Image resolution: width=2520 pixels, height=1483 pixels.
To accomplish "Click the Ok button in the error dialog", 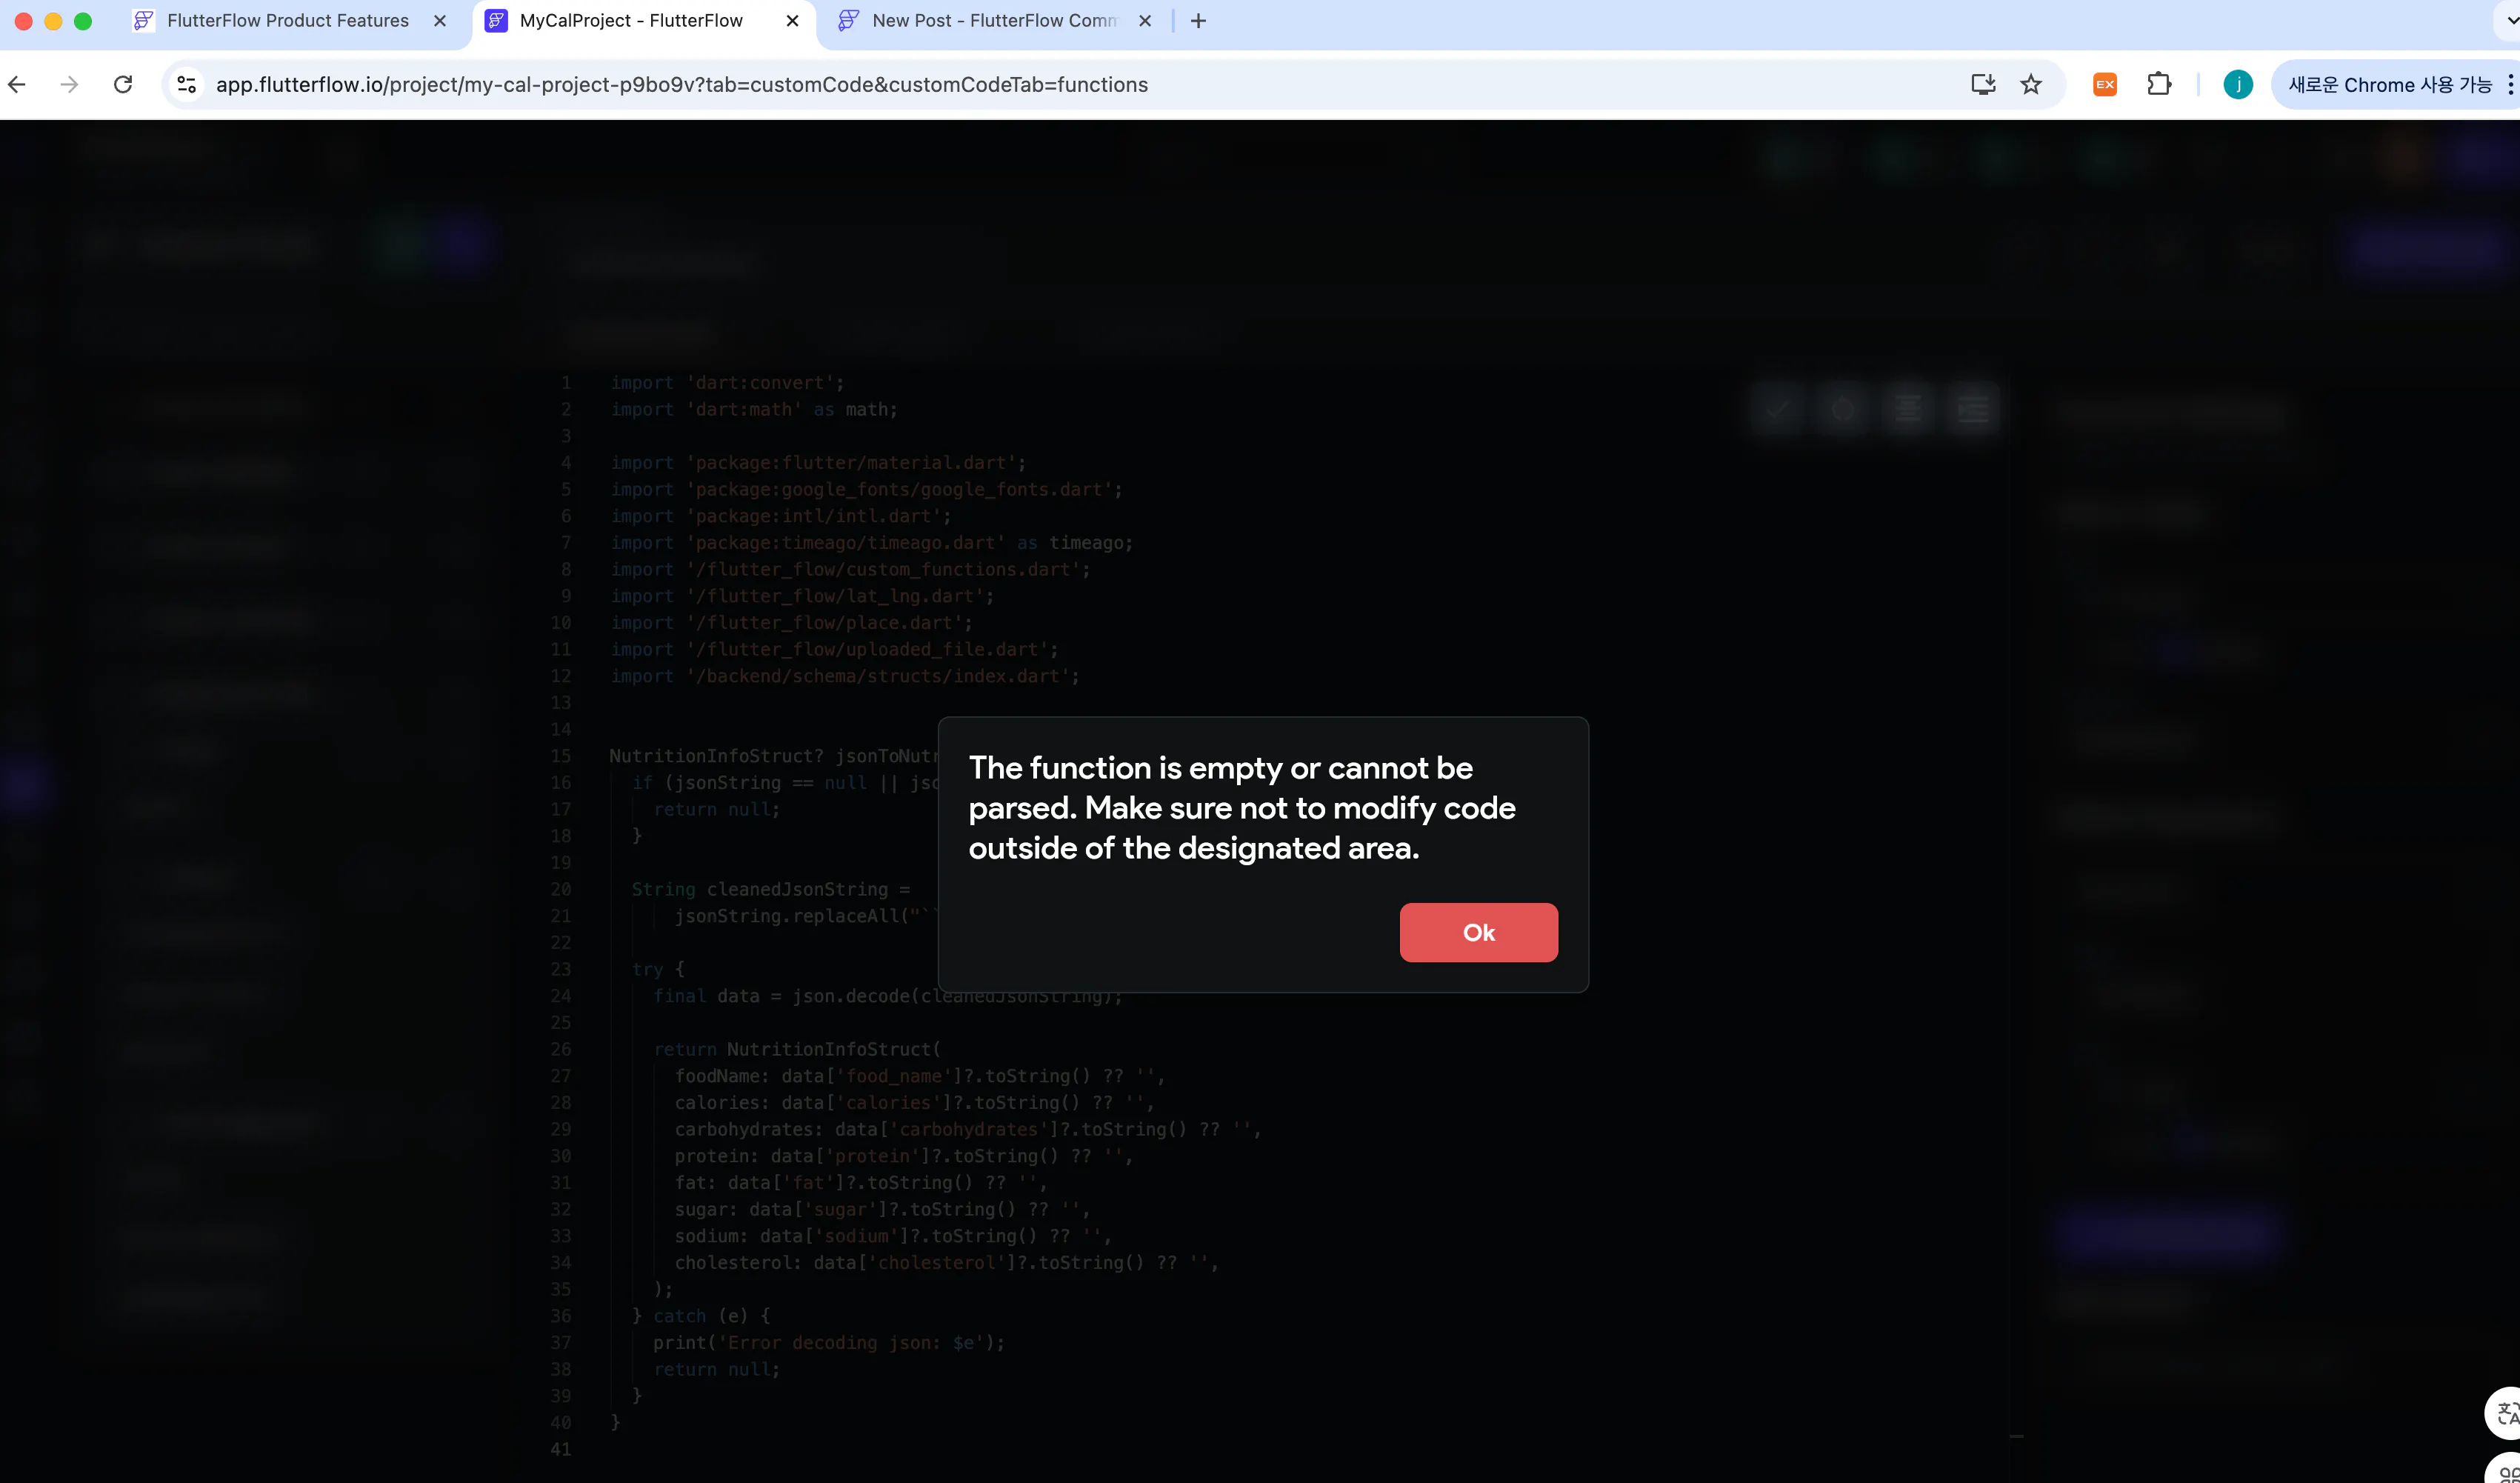I will tap(1478, 932).
